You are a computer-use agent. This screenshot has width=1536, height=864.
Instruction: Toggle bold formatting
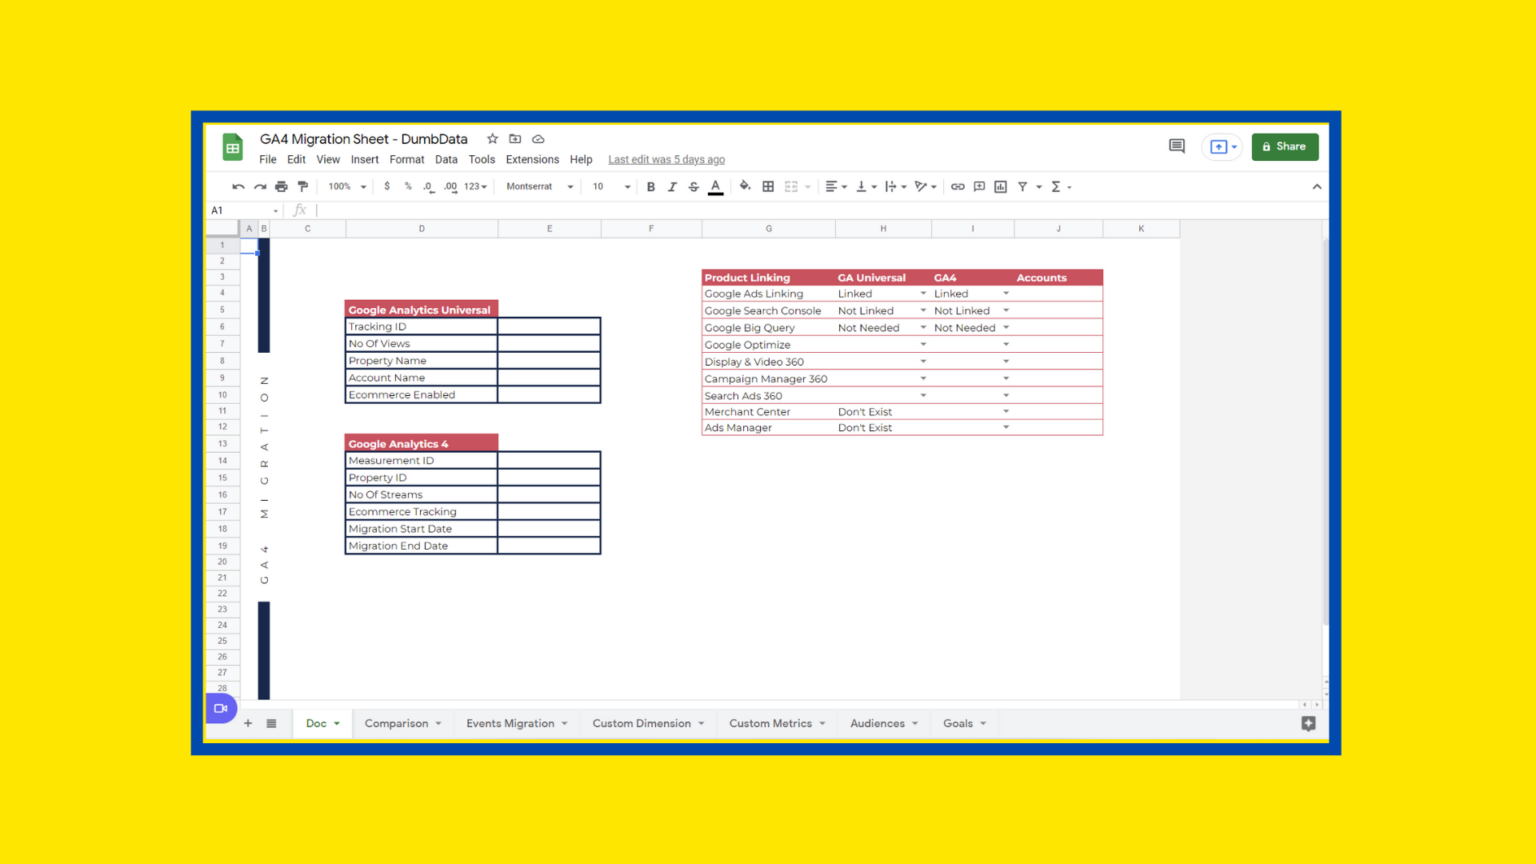point(651,186)
